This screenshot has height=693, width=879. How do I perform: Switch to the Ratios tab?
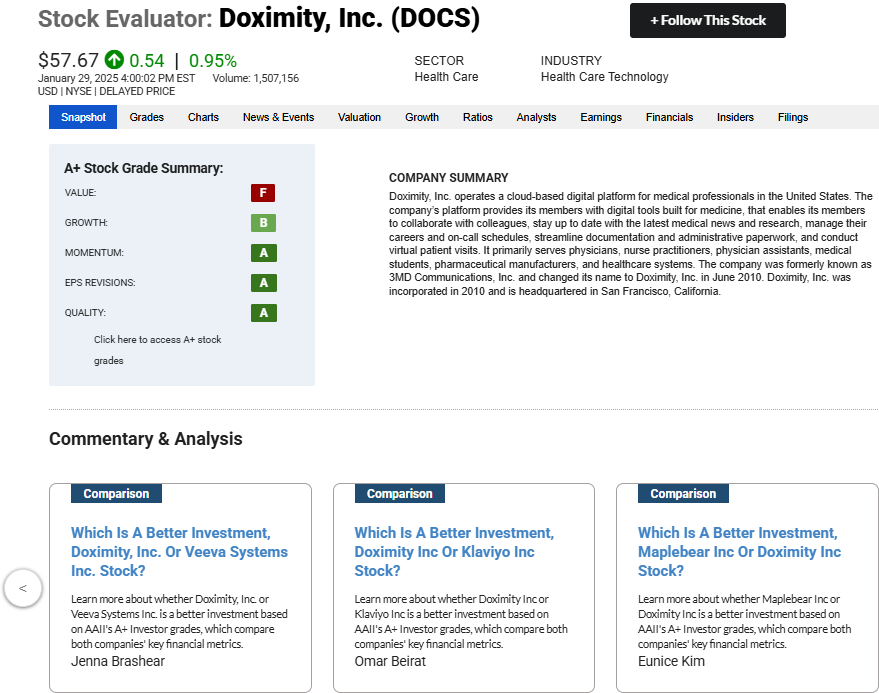[478, 117]
